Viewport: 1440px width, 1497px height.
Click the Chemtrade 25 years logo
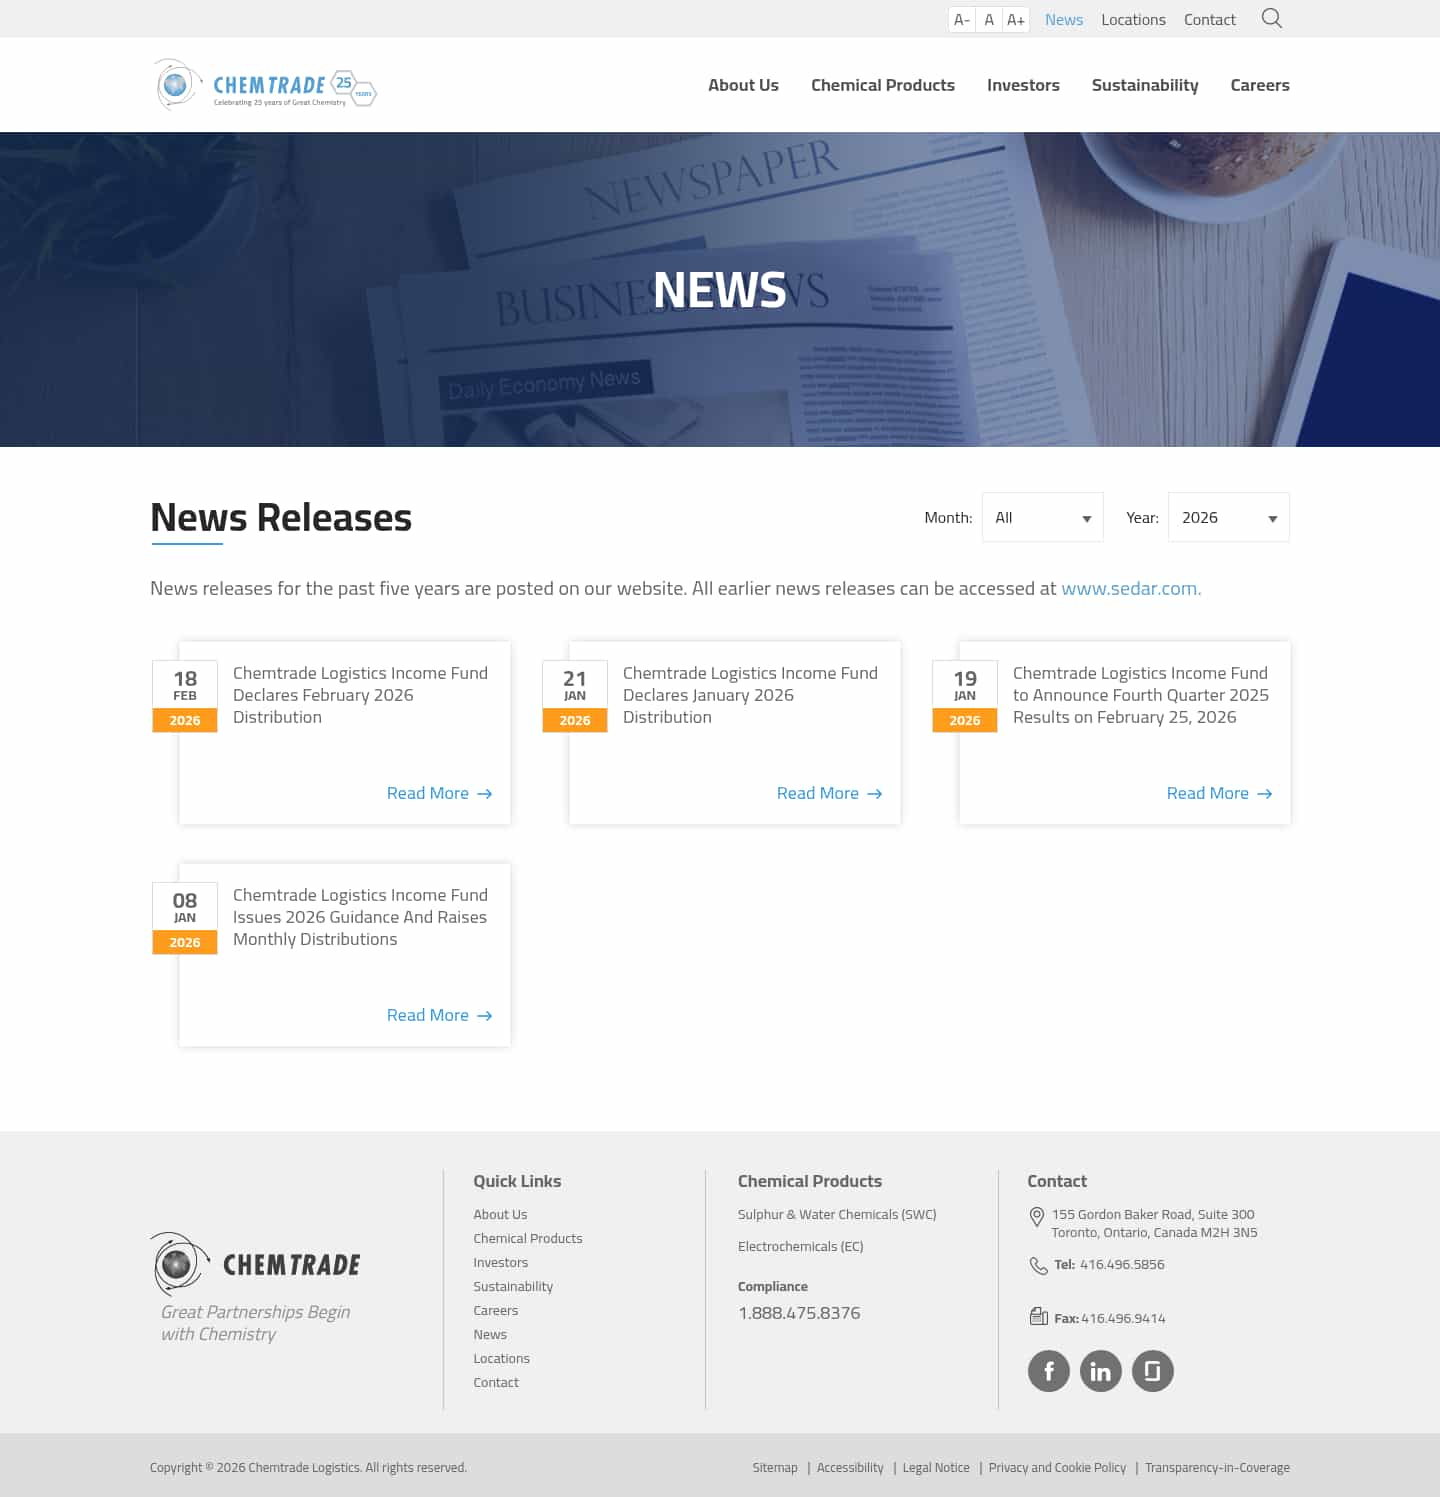tap(264, 85)
